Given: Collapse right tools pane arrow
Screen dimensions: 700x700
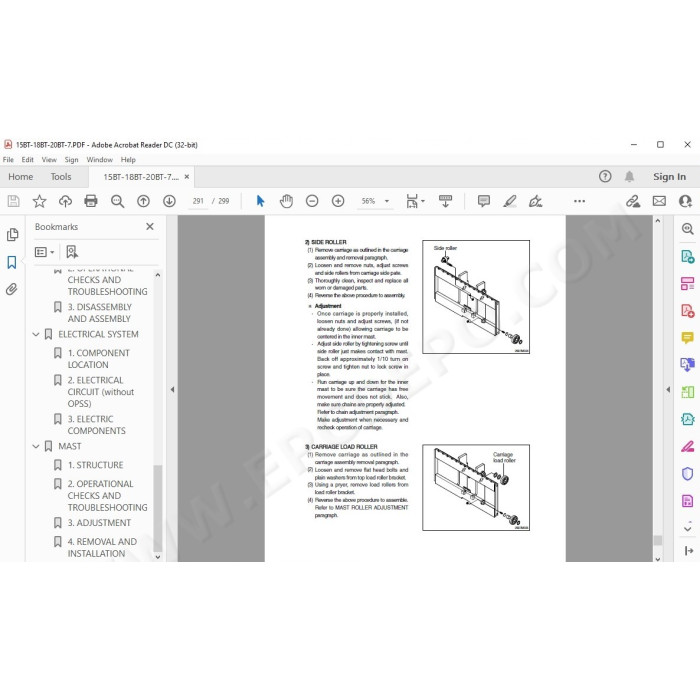Looking at the screenshot, I should click(668, 389).
